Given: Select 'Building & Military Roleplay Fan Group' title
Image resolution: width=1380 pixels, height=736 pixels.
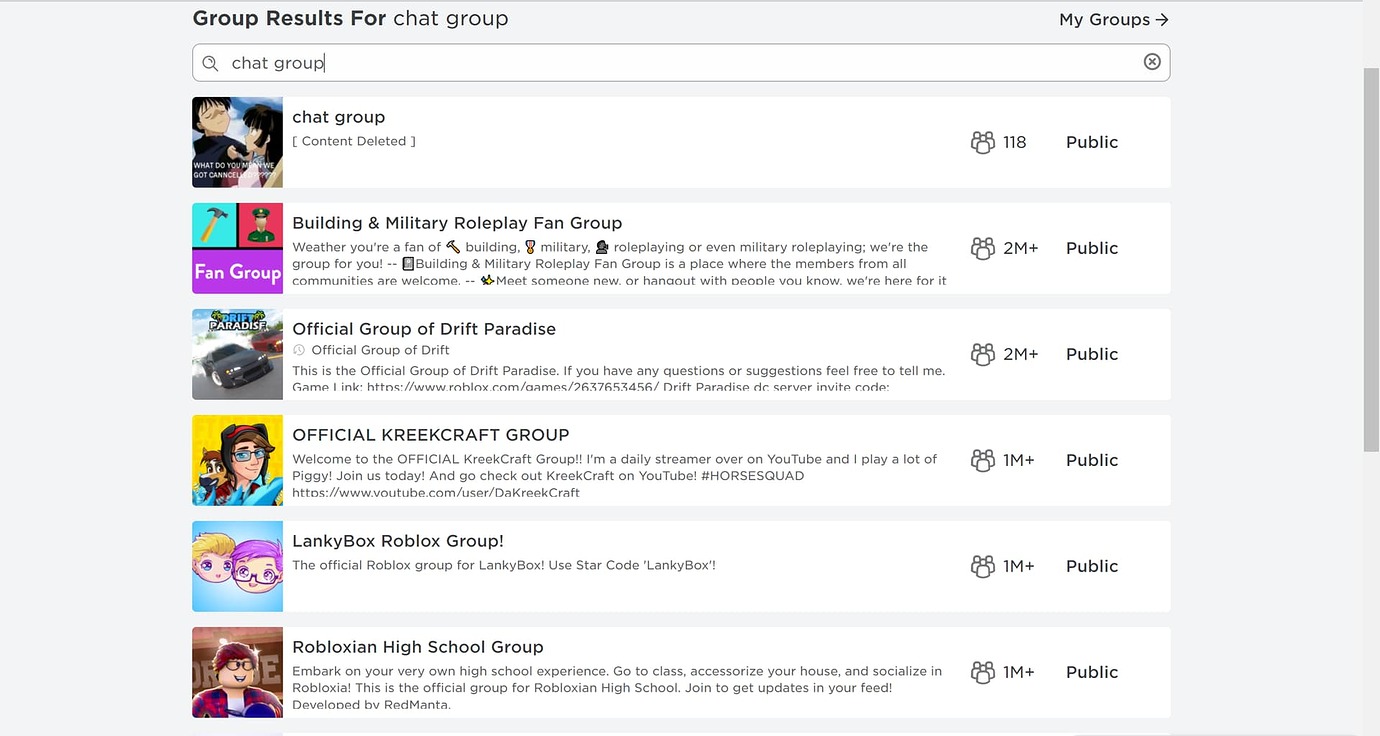Looking at the screenshot, I should 457,223.
